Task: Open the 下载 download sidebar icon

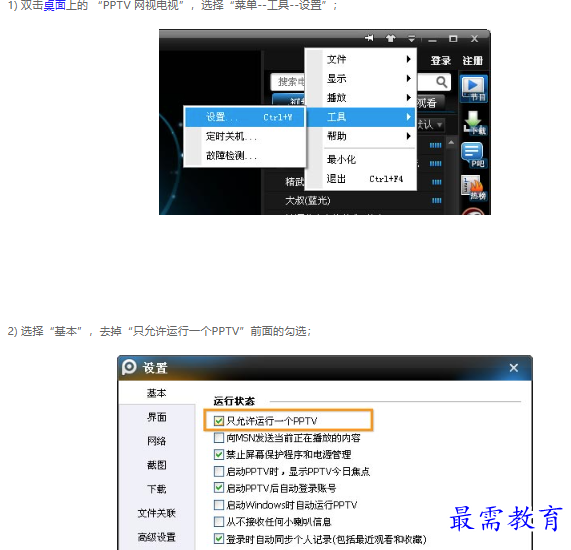Action: (474, 122)
